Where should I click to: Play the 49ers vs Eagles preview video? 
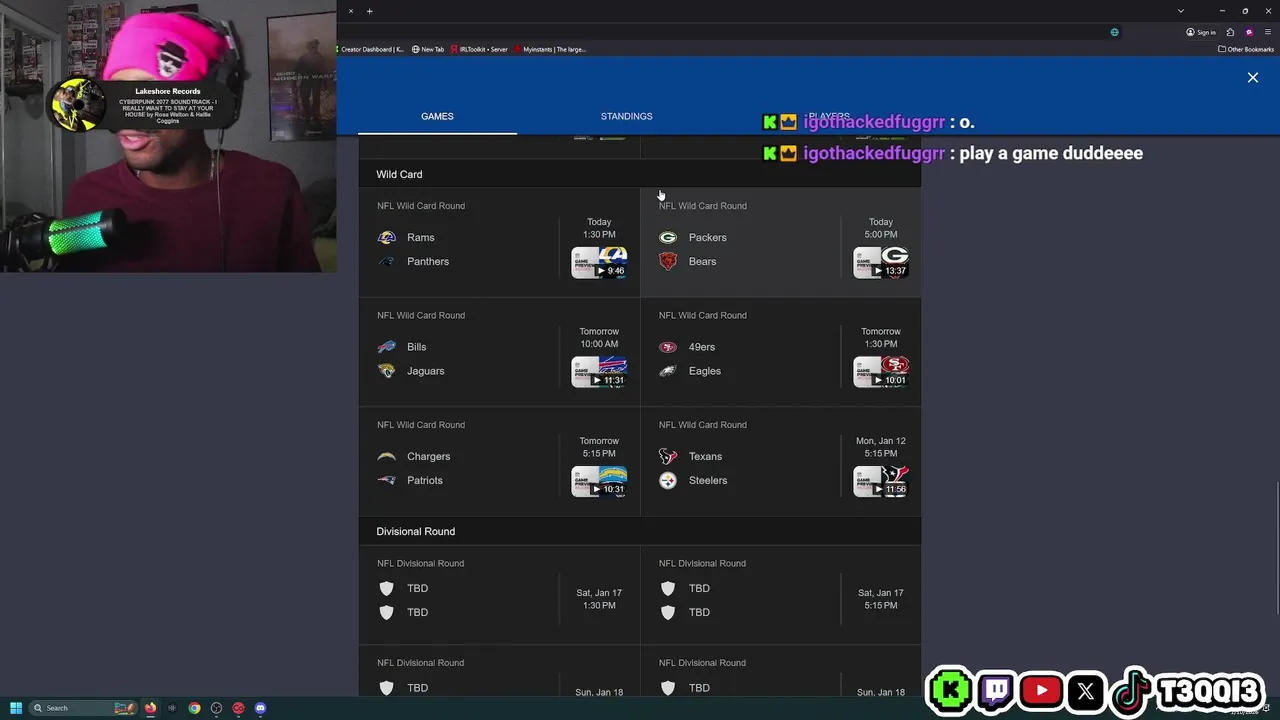[881, 371]
